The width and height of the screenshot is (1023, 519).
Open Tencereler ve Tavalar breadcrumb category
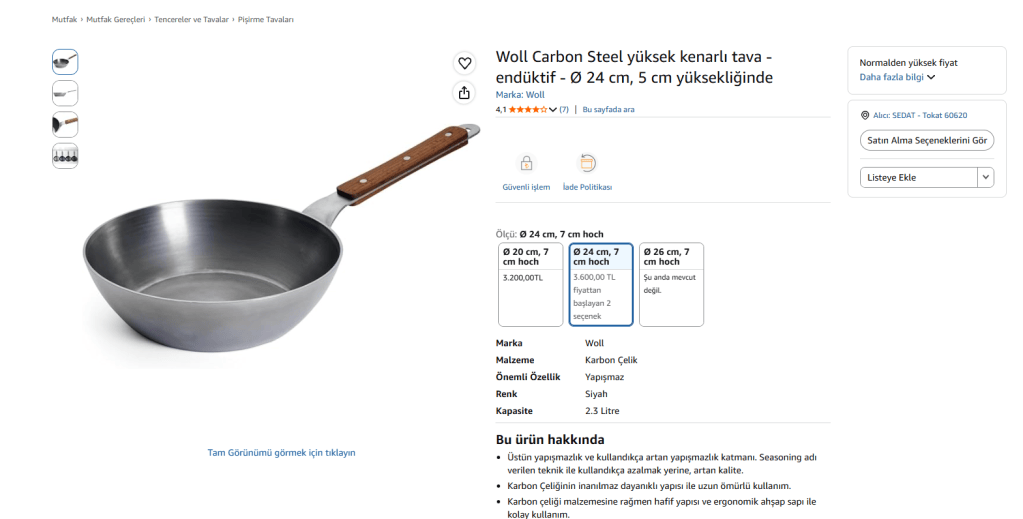(191, 20)
